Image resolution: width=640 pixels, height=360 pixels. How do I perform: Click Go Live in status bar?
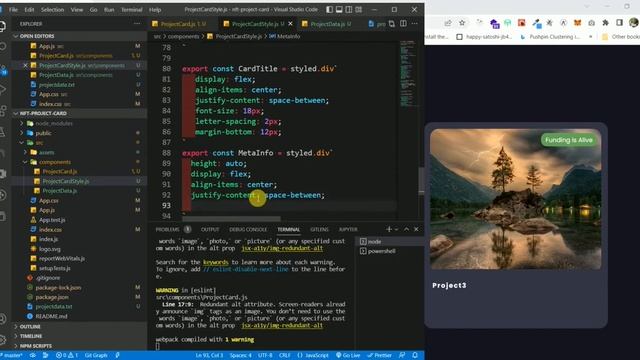[348, 355]
